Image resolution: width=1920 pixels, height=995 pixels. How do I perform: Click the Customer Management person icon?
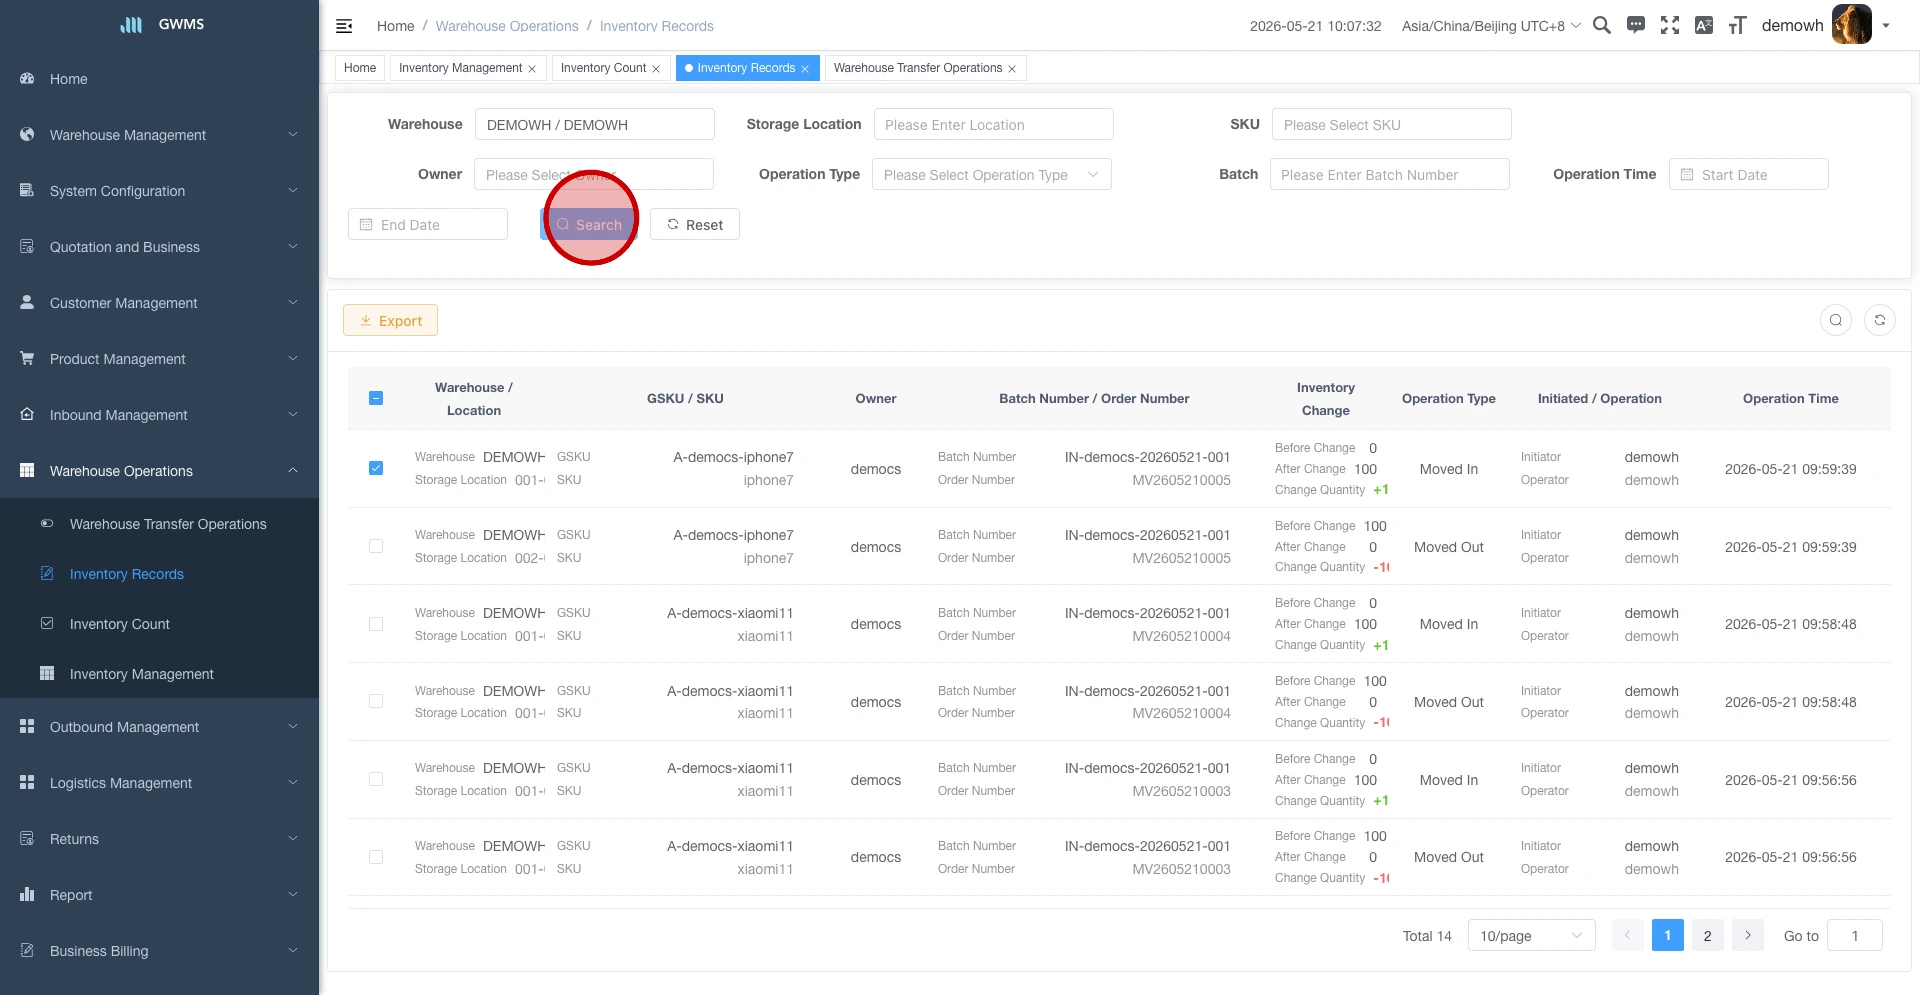click(x=27, y=302)
